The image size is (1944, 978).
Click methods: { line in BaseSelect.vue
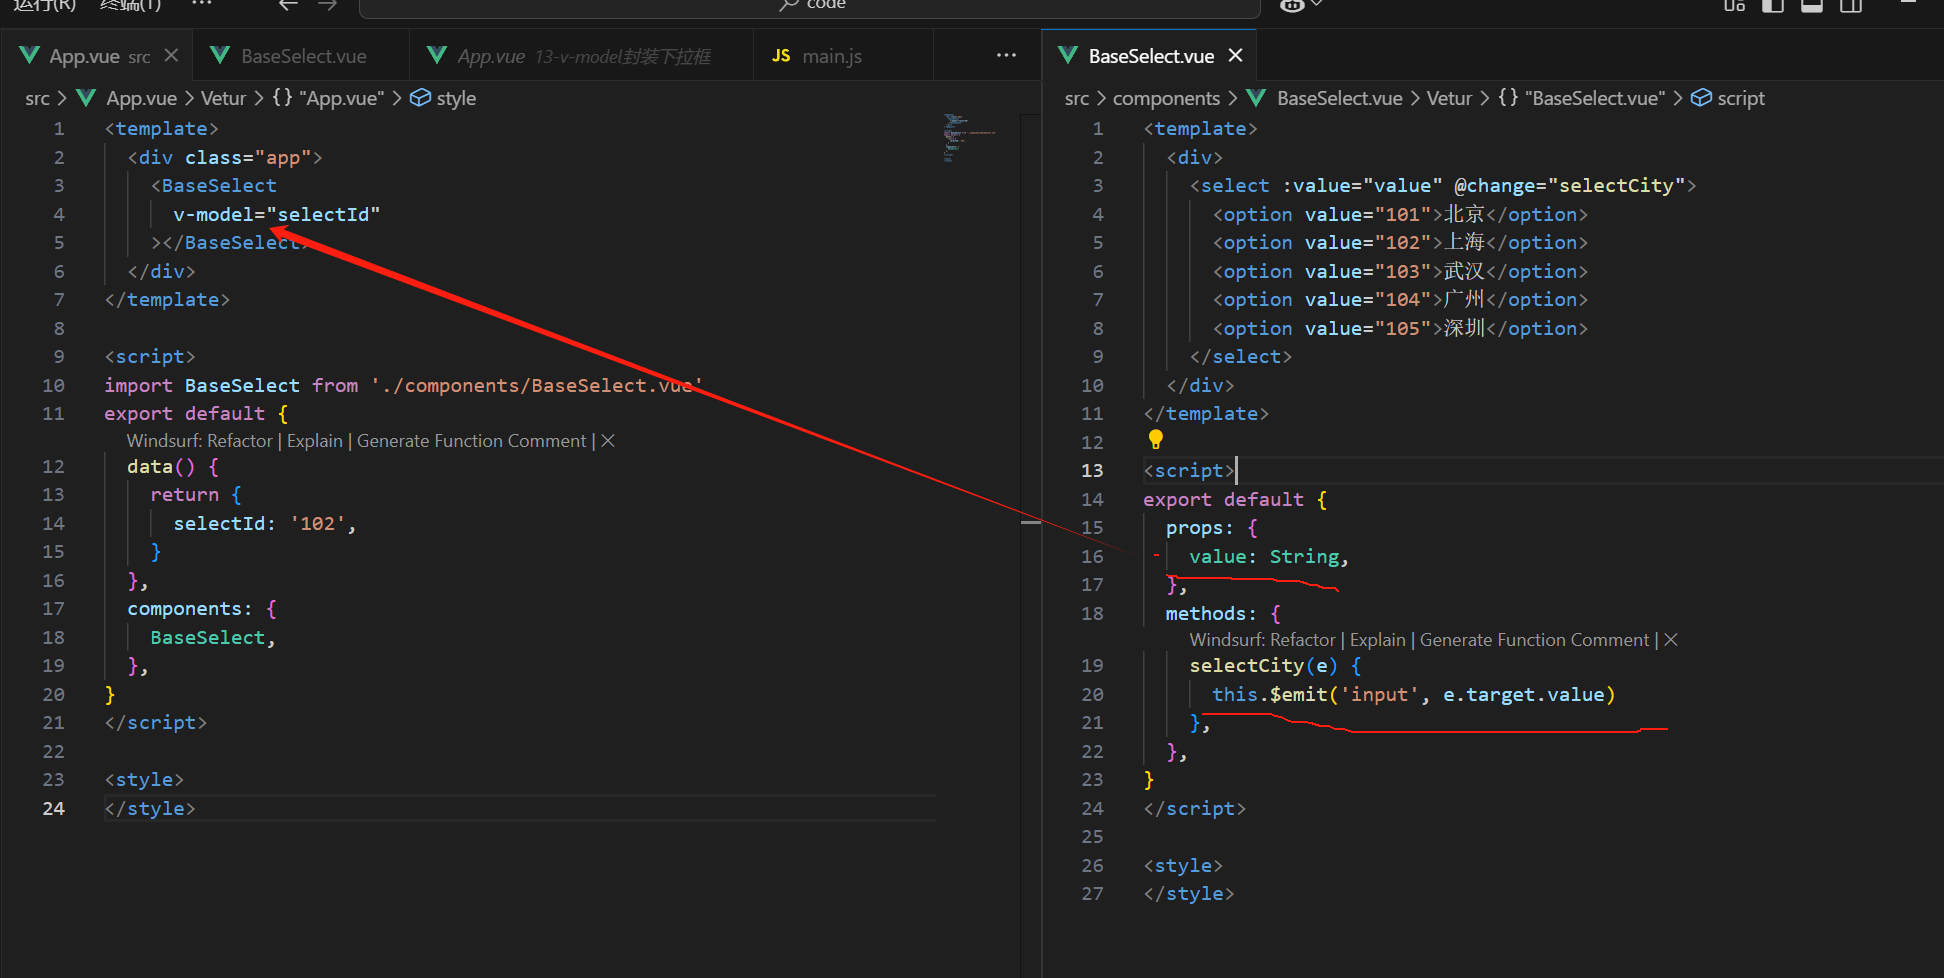point(1223,613)
